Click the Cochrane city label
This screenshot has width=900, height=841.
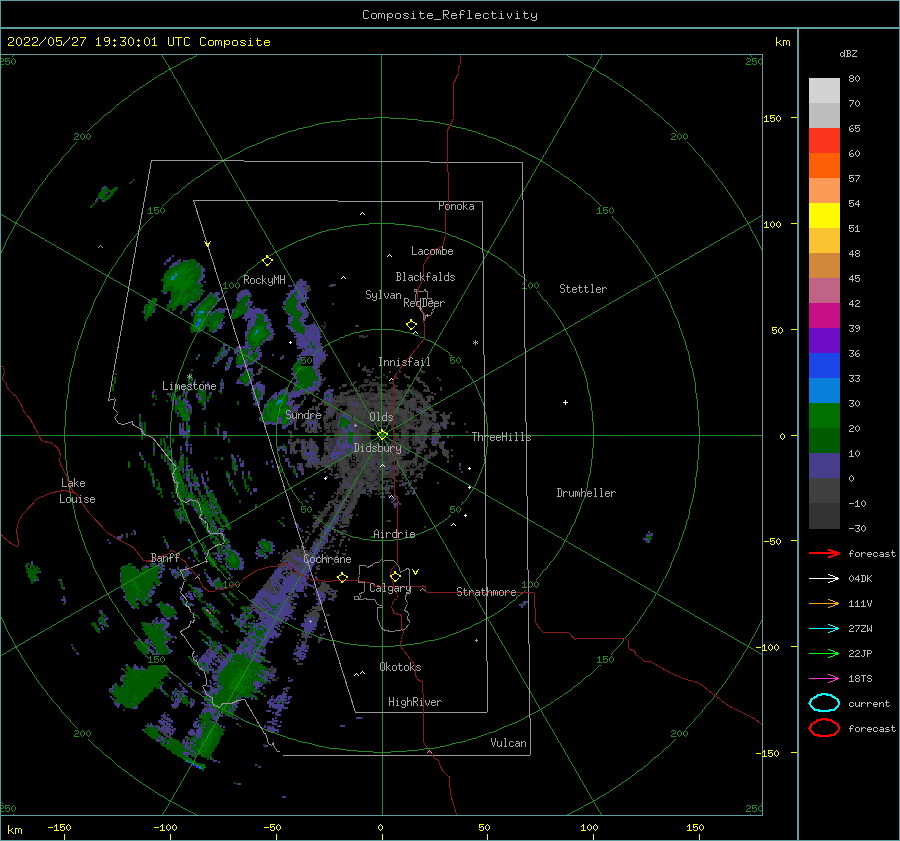[x=327, y=559]
